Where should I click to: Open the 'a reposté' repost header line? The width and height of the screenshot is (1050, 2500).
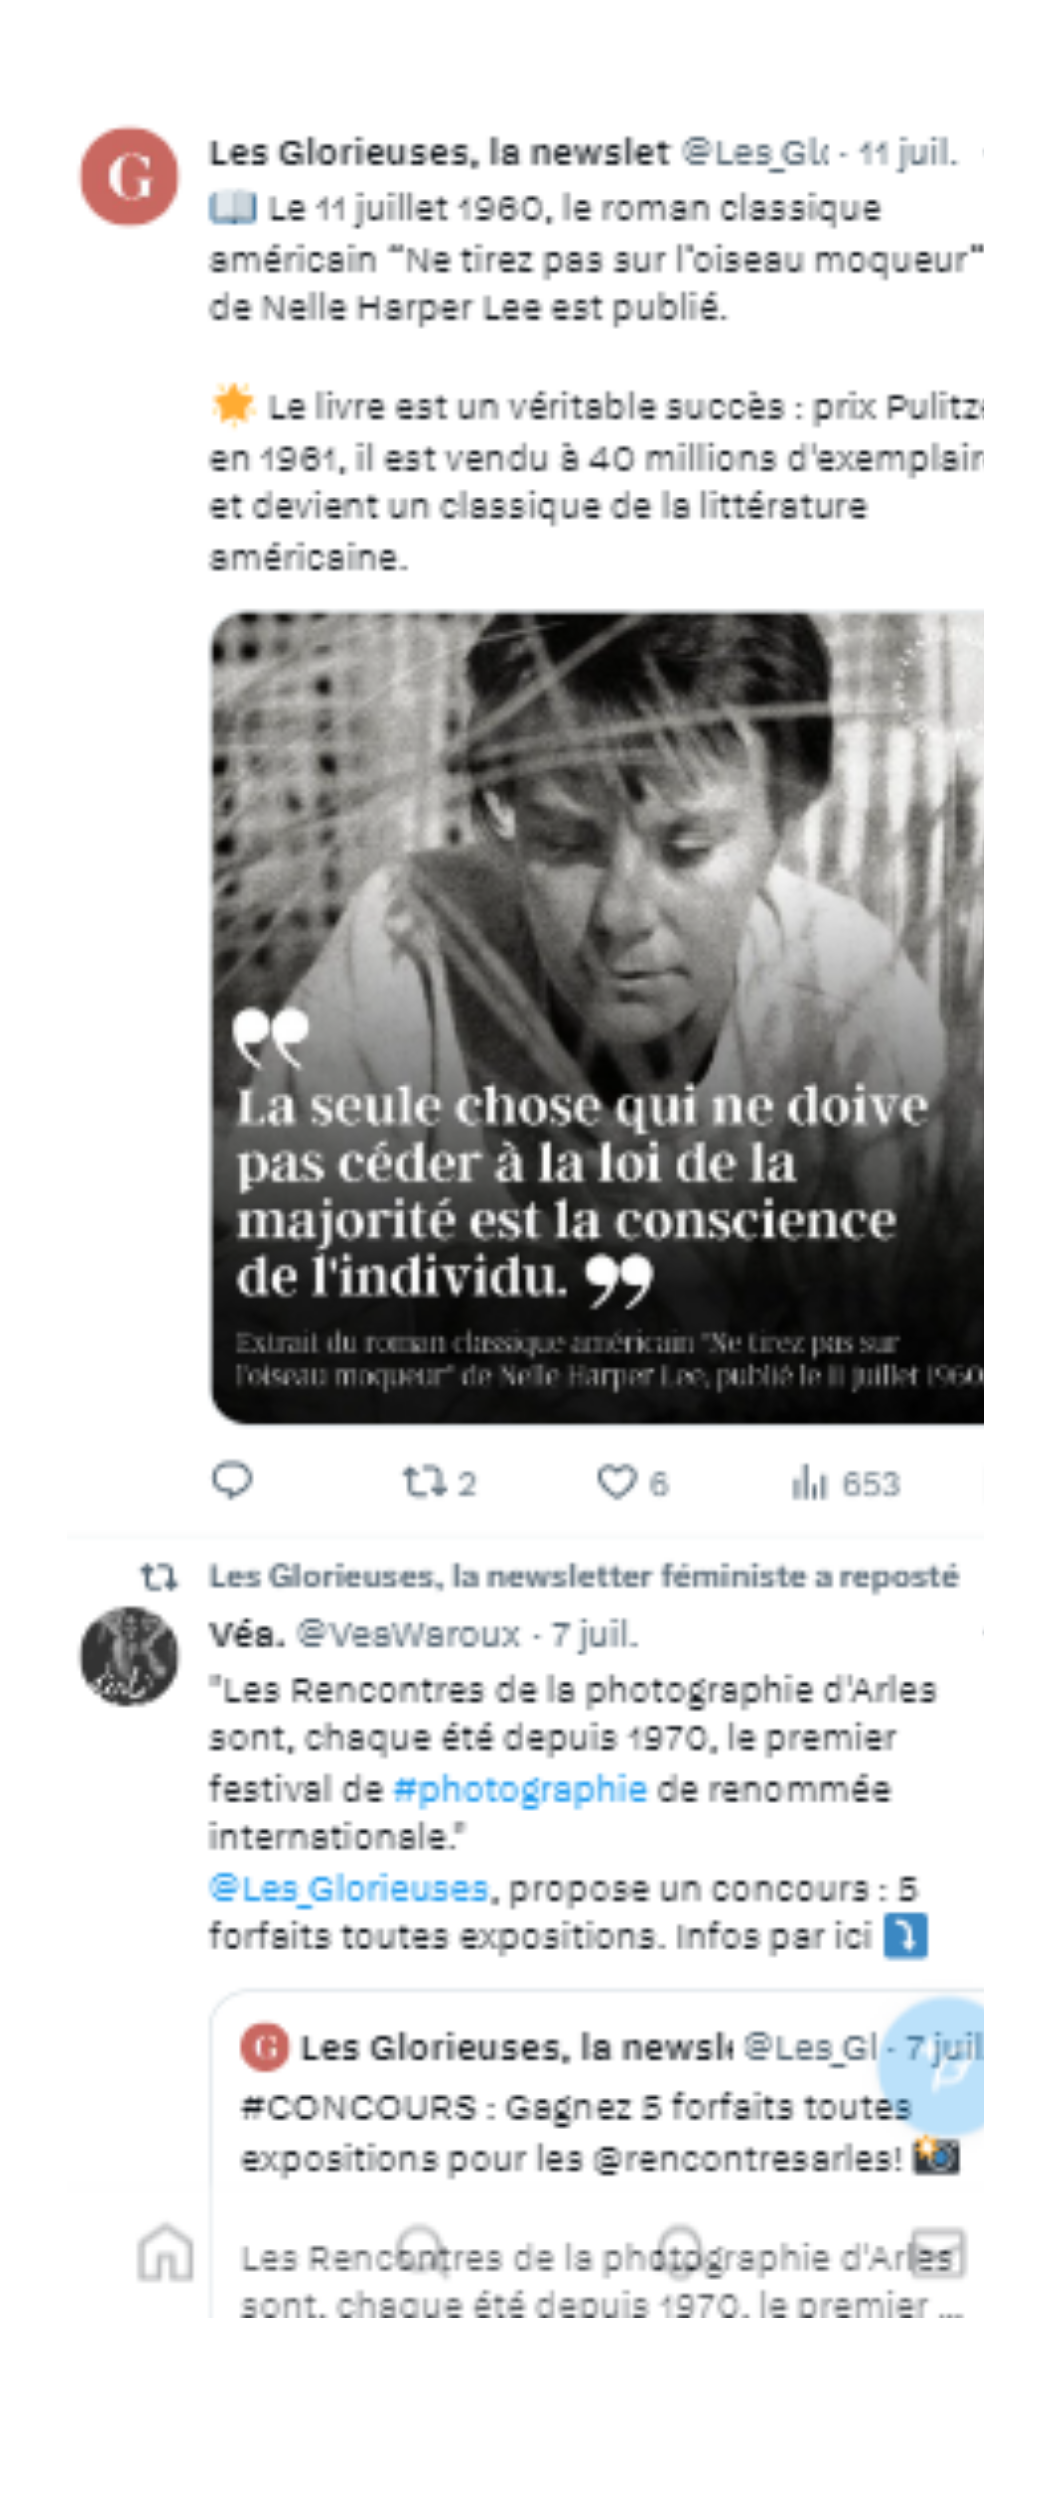[x=583, y=1576]
